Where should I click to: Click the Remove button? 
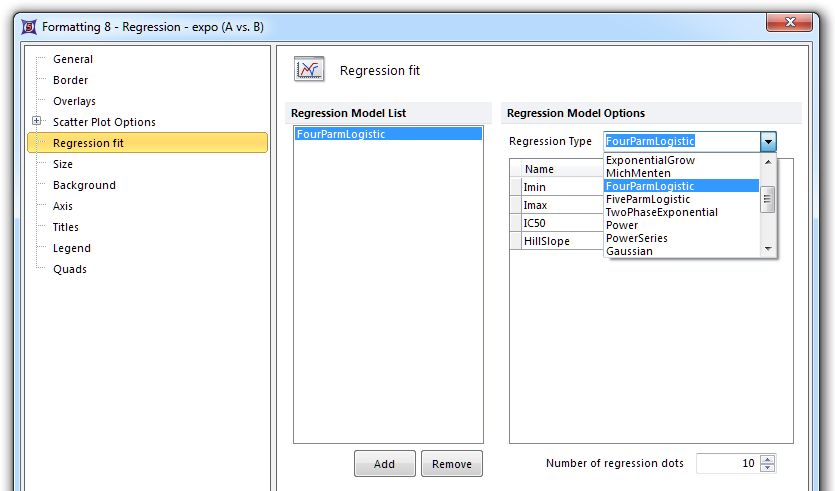click(452, 464)
